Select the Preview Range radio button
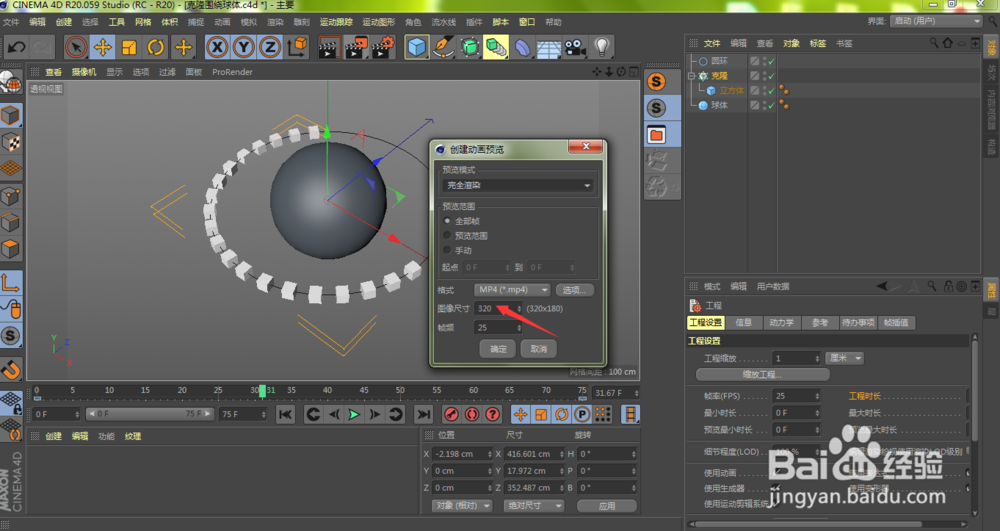Image resolution: width=1000 pixels, height=531 pixels. pos(447,236)
